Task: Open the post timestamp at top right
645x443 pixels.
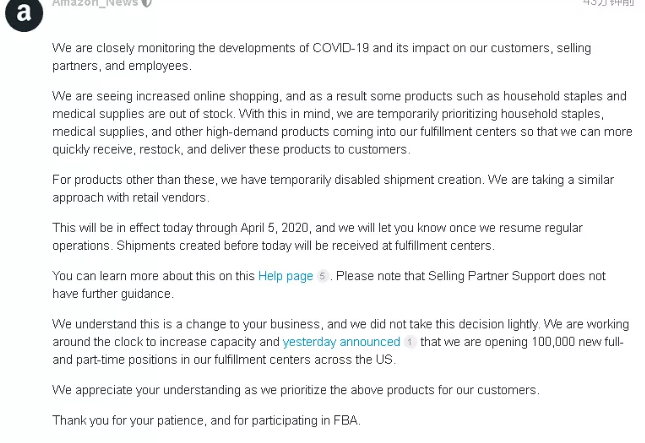Action: [x=608, y=3]
